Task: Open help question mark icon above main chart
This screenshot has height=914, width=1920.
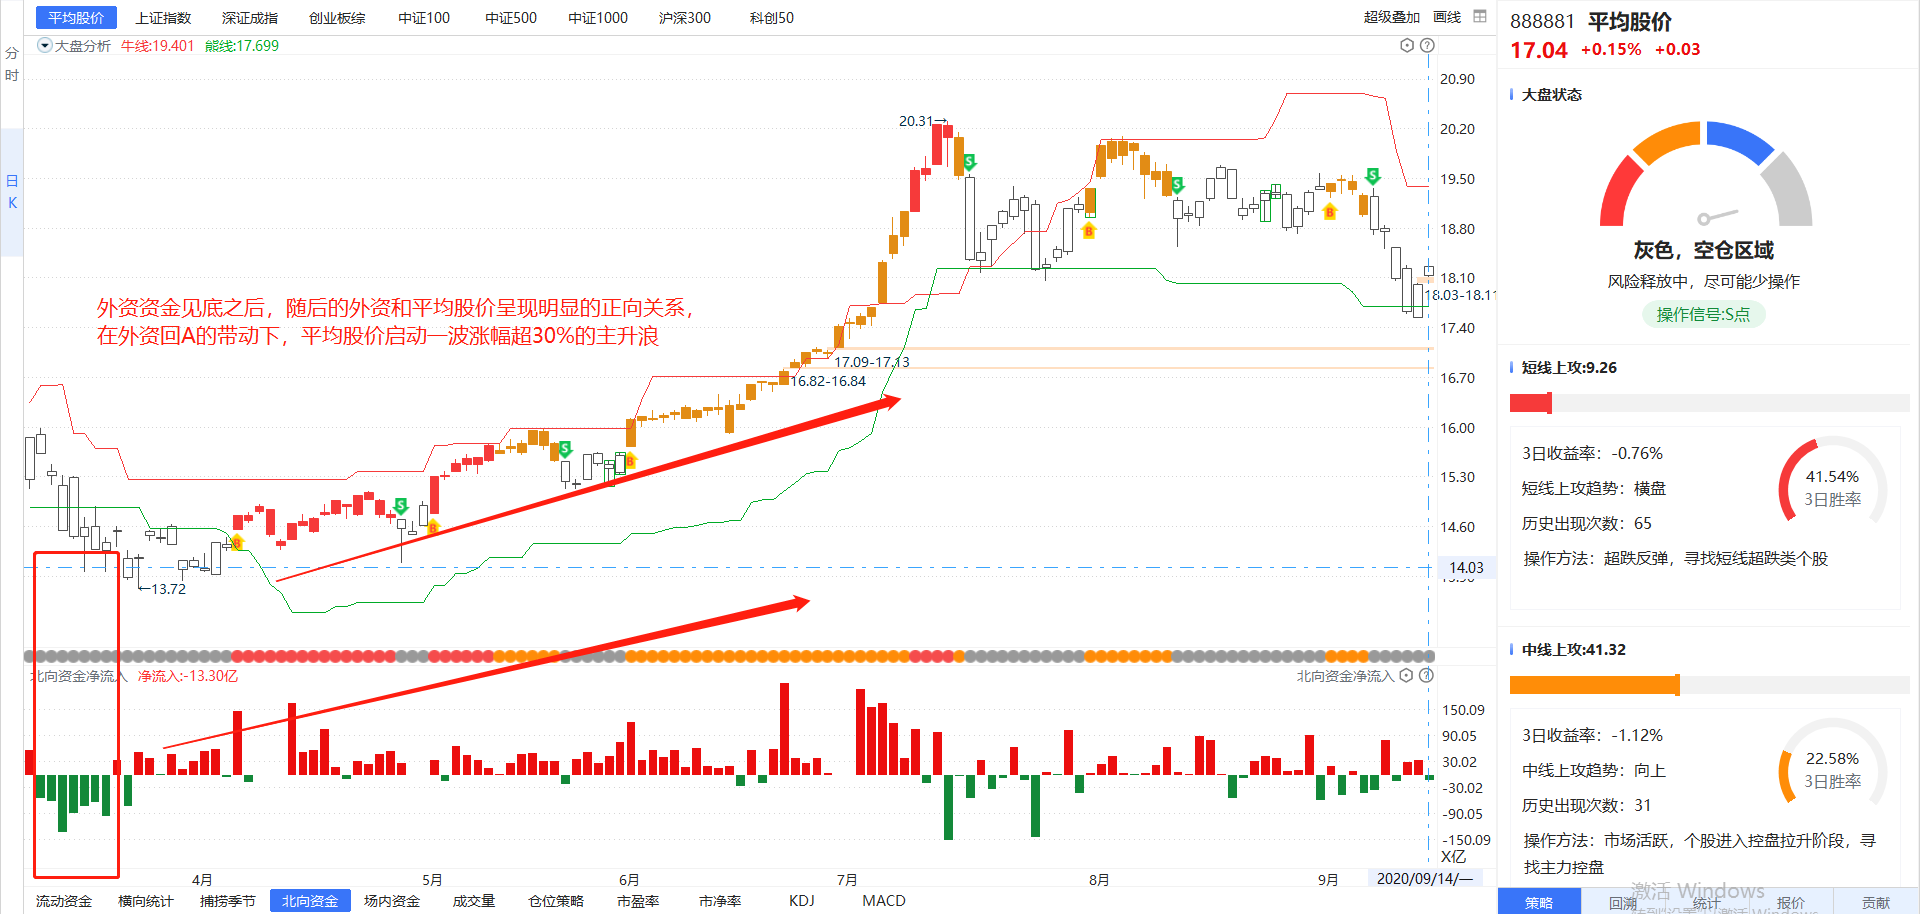Action: [x=1427, y=45]
